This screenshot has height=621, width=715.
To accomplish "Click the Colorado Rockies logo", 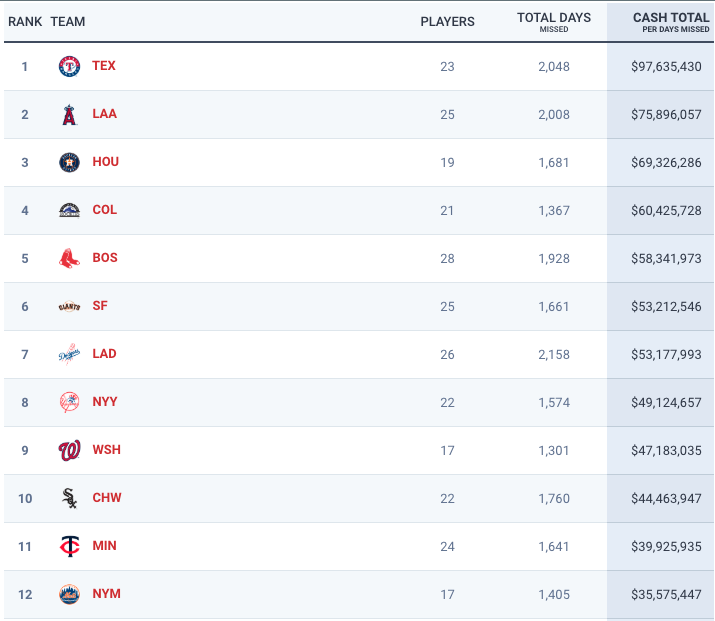I will pyautogui.click(x=69, y=211).
